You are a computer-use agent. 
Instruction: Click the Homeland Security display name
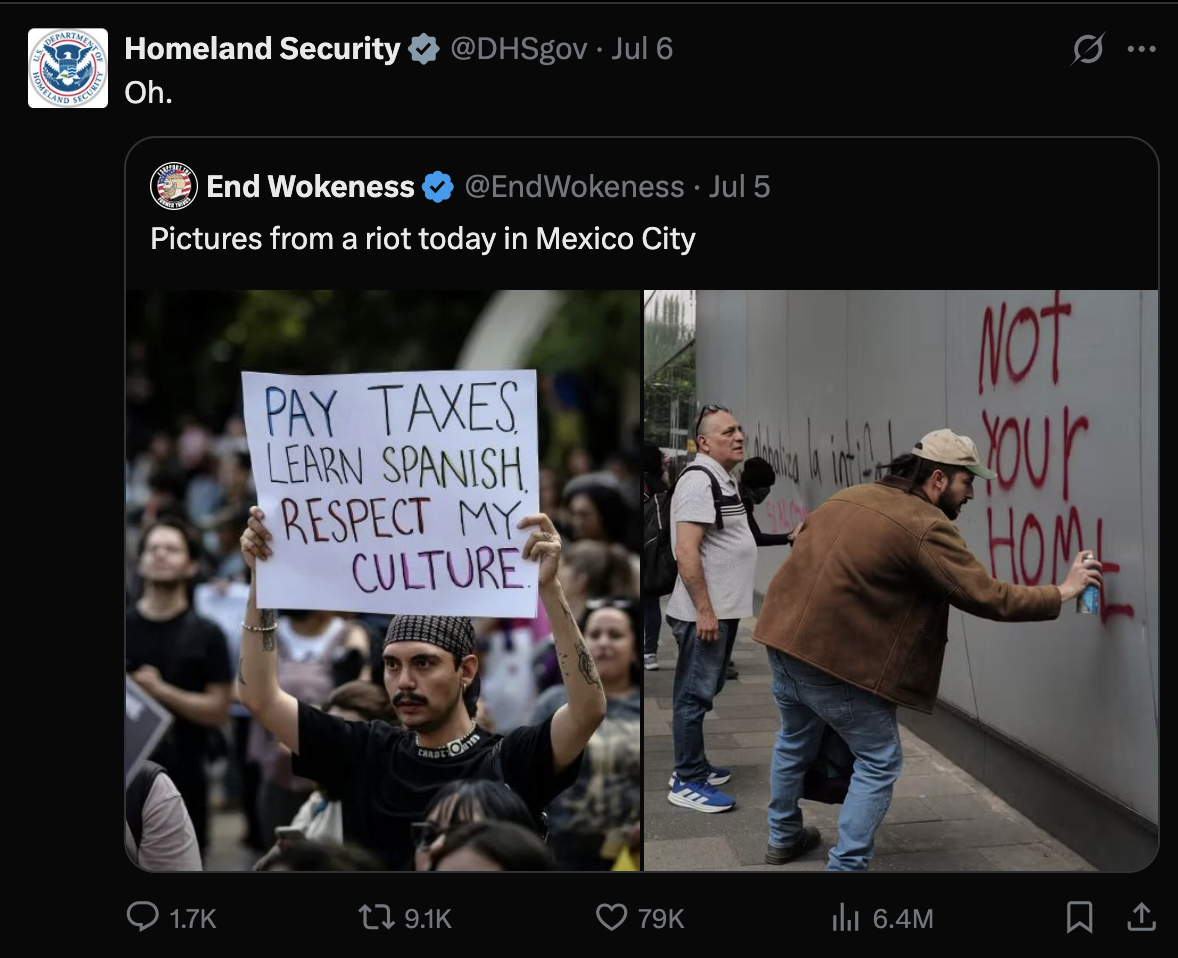tap(262, 49)
